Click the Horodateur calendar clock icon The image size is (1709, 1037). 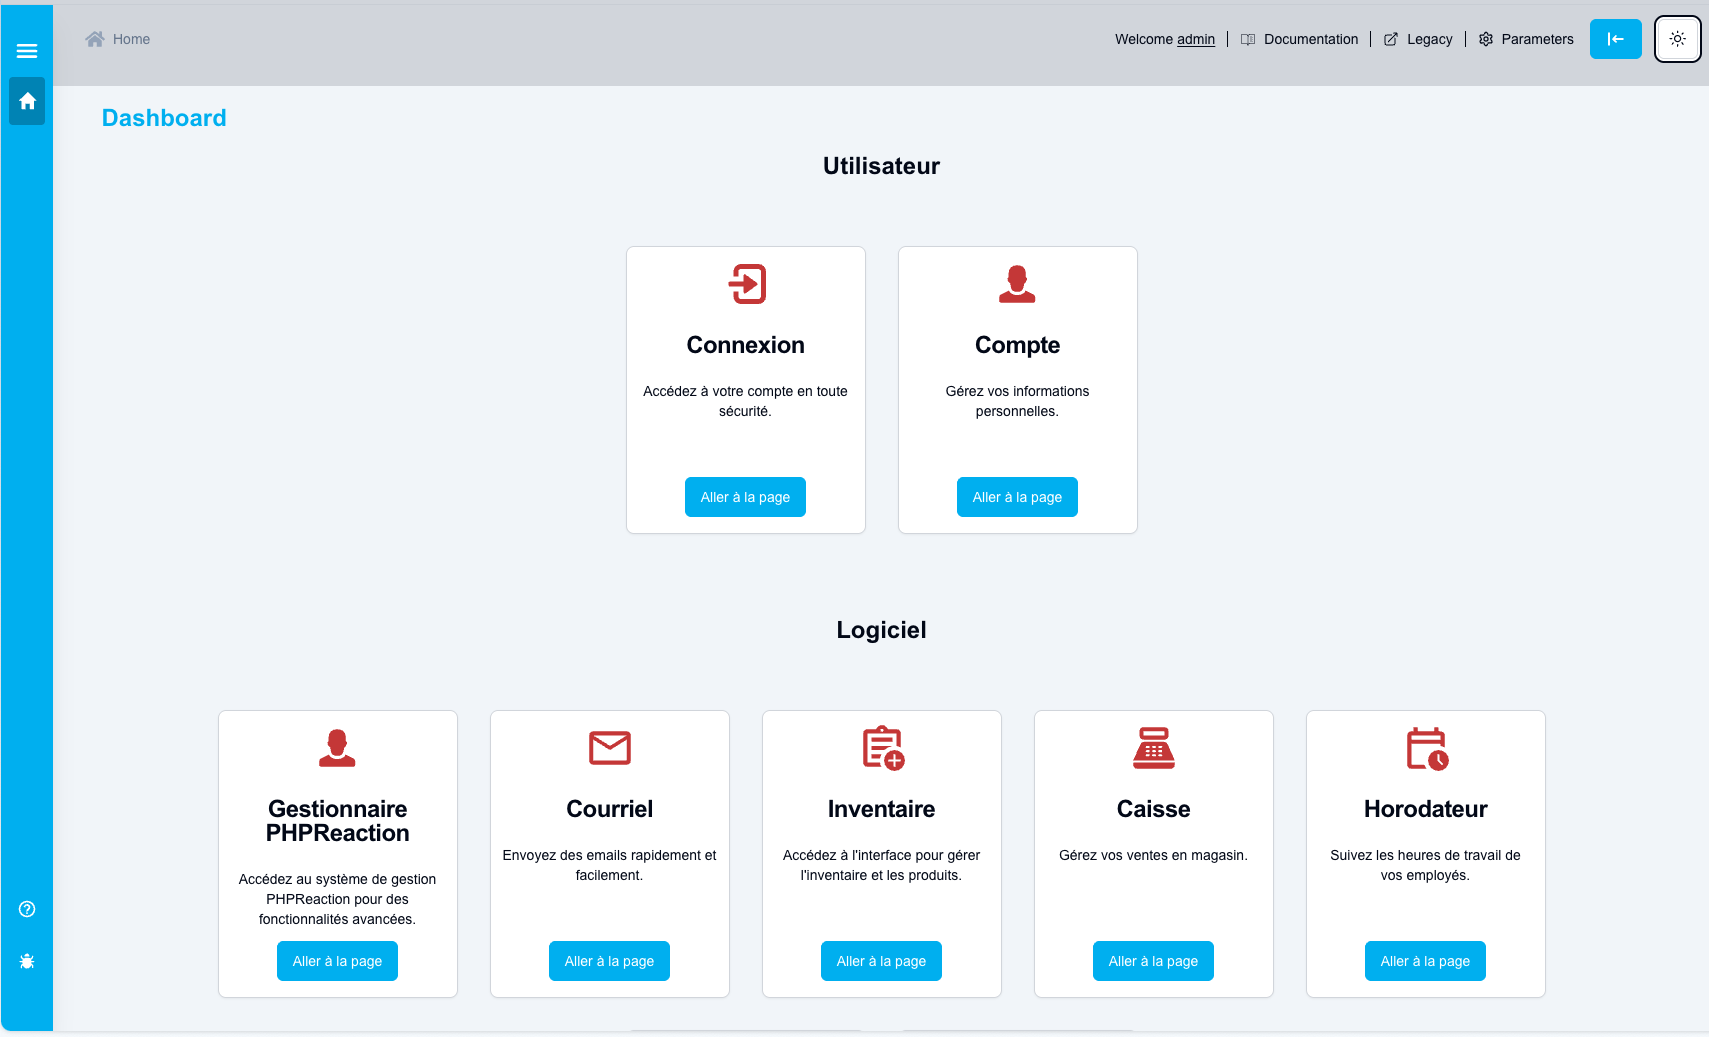pos(1426,748)
